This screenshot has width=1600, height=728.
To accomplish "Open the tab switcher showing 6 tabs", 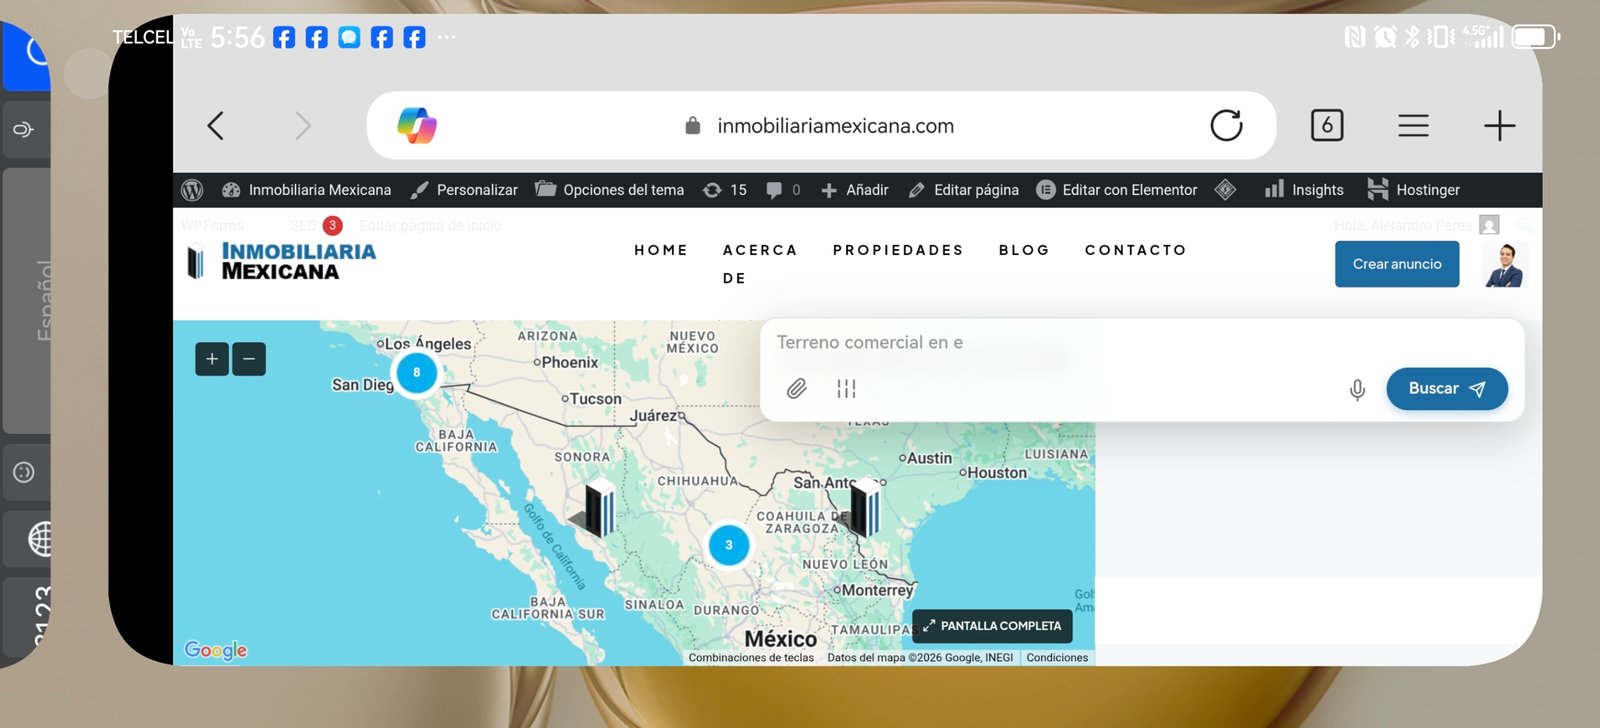I will 1327,126.
